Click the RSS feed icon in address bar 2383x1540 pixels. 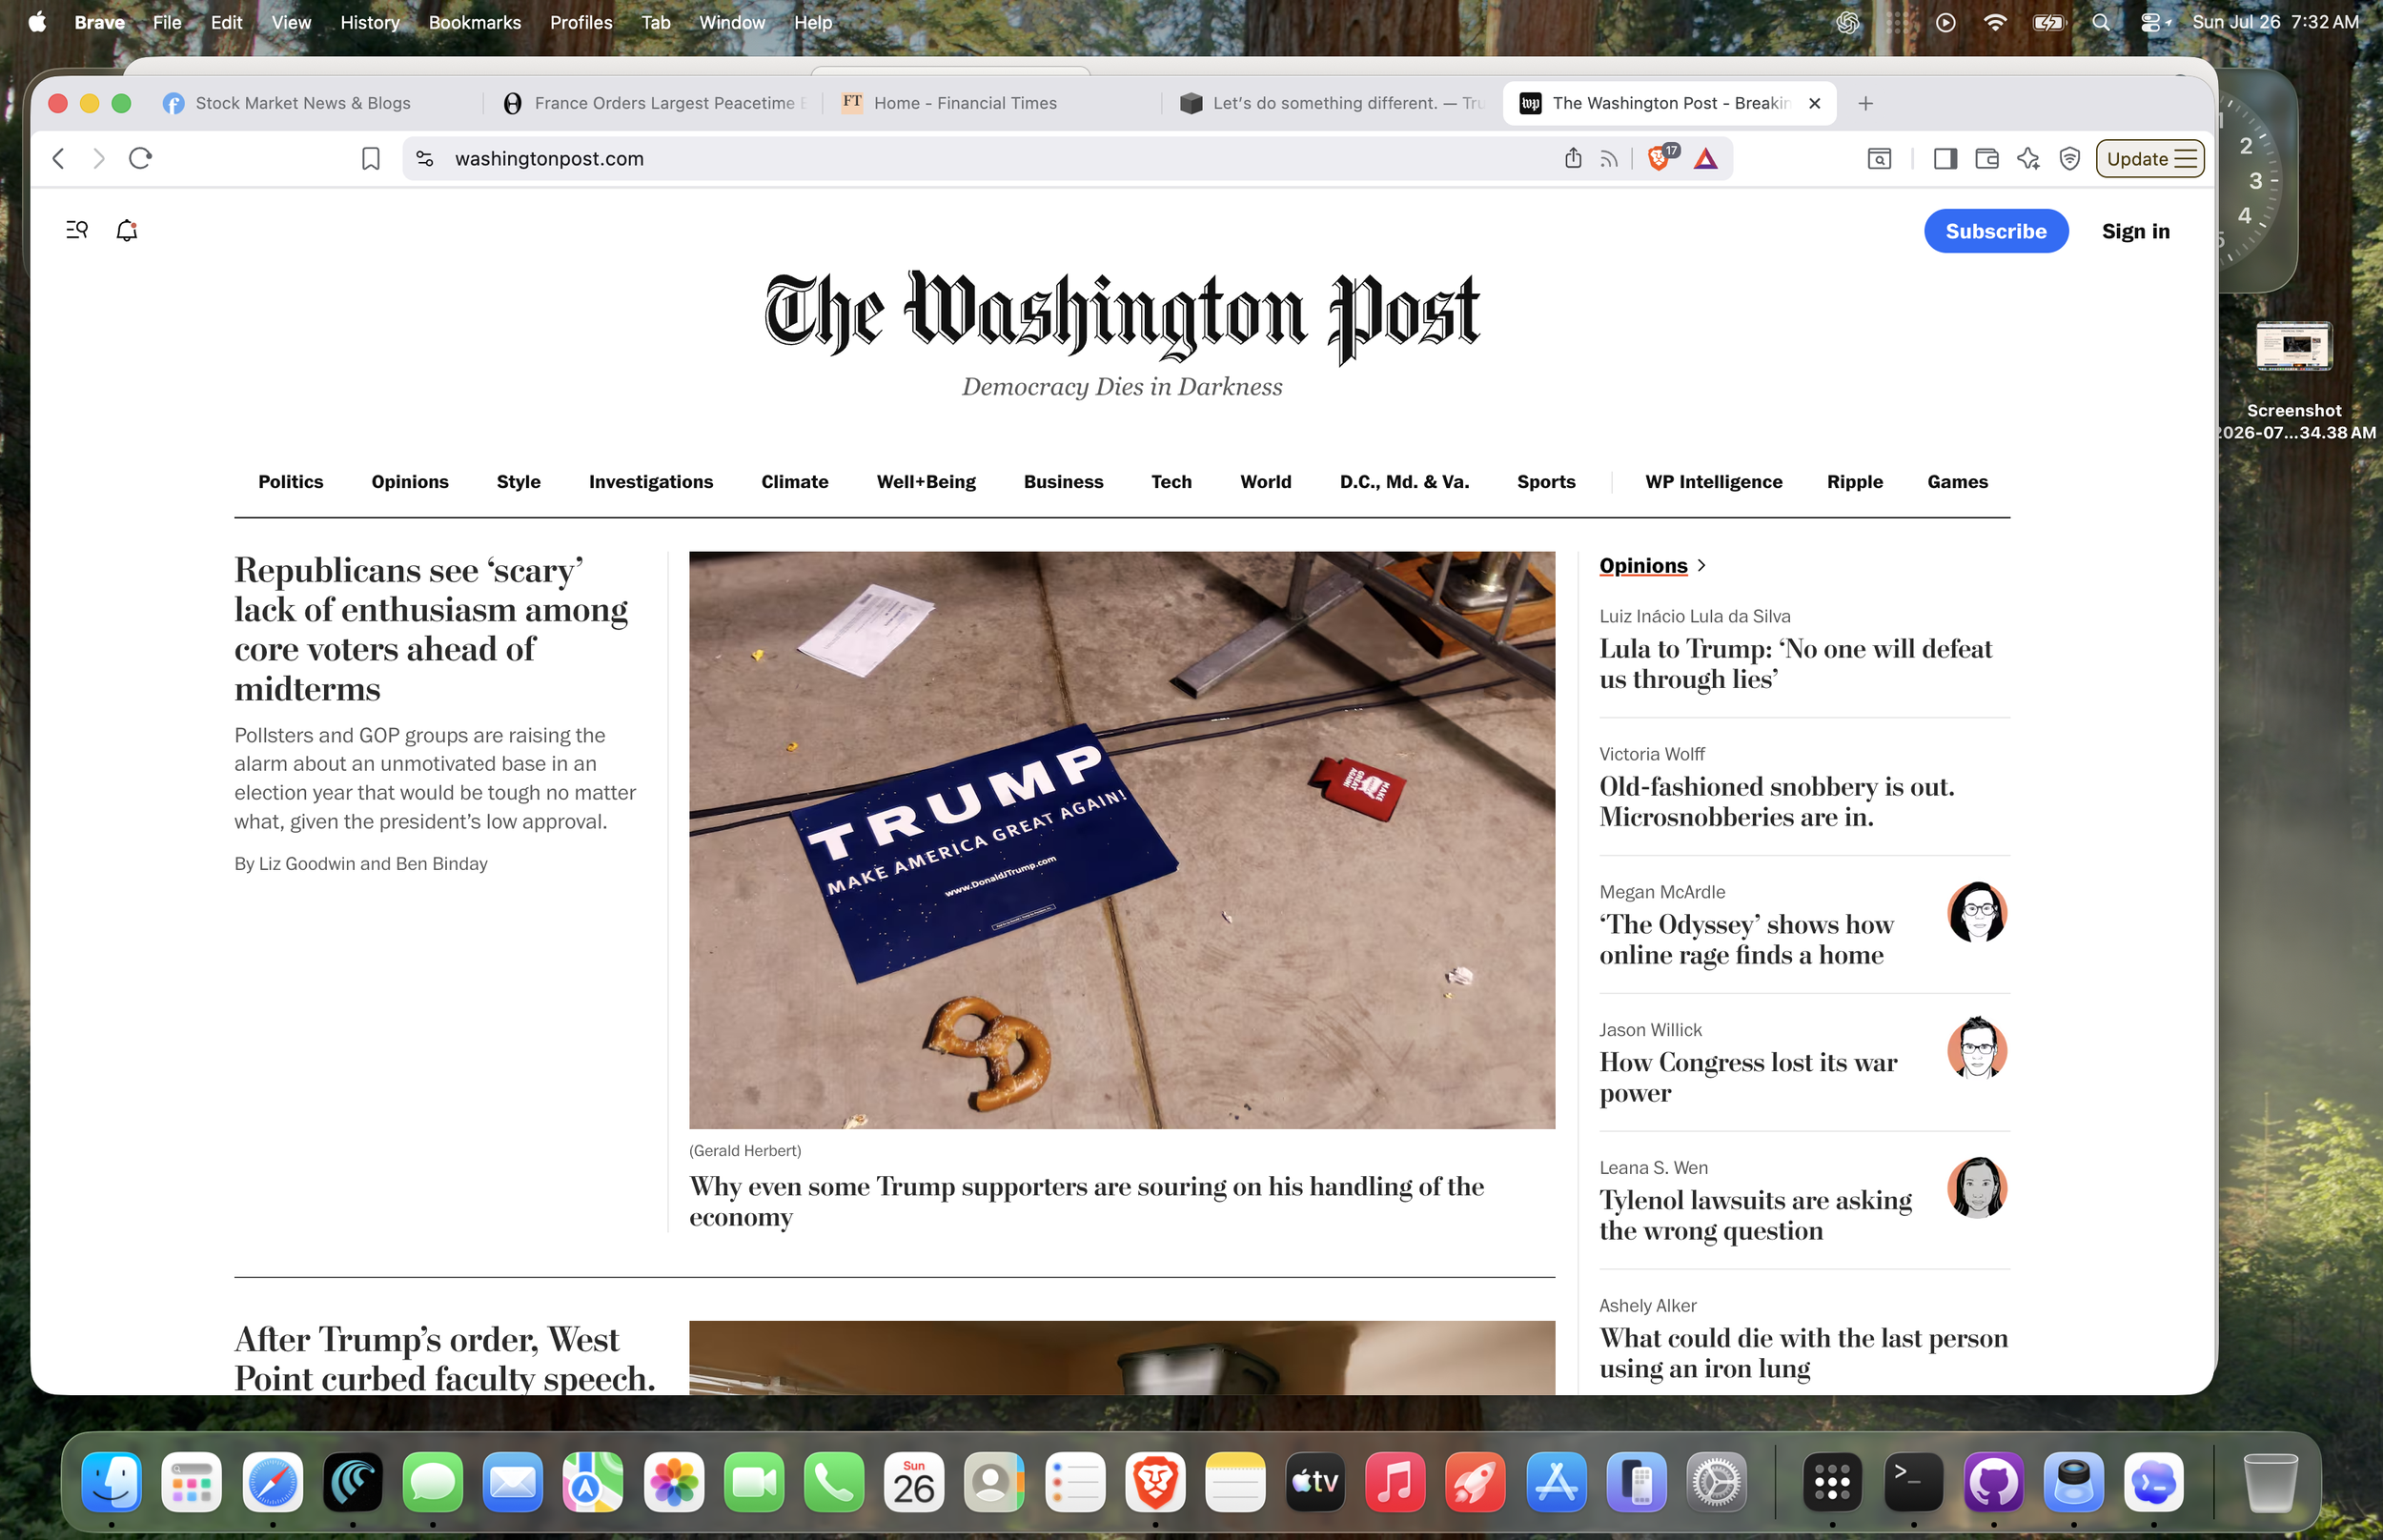(x=1609, y=158)
